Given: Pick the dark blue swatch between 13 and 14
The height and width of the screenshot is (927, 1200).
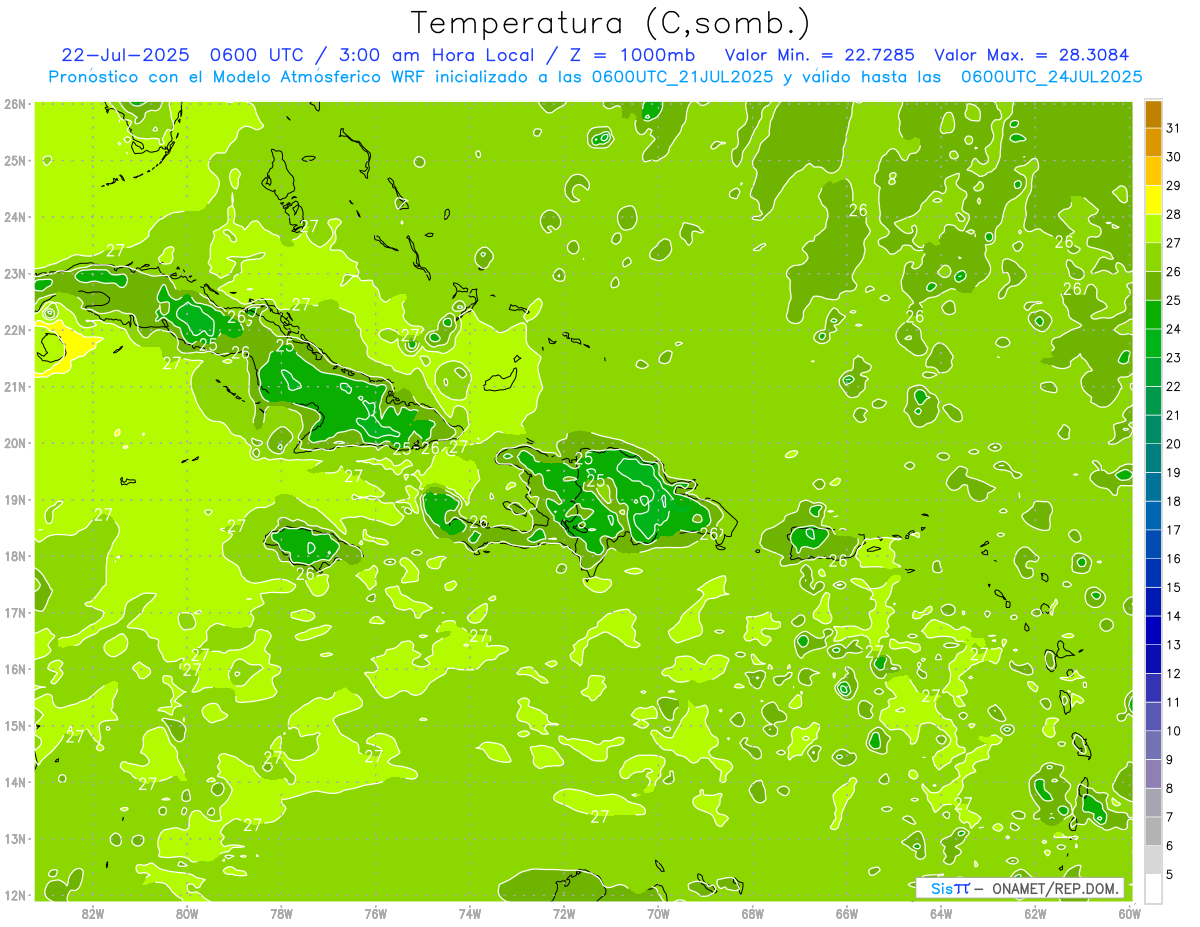Looking at the screenshot, I should click(1153, 630).
